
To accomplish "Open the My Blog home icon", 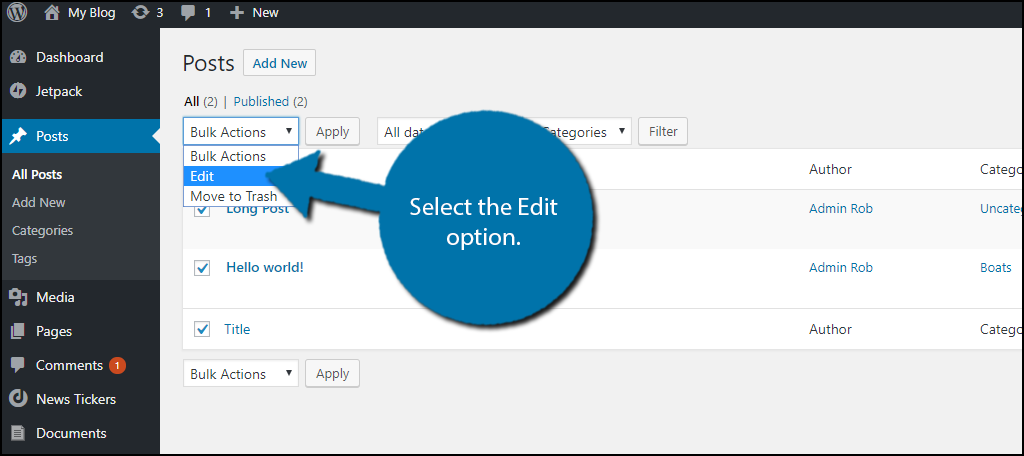I will (x=52, y=12).
